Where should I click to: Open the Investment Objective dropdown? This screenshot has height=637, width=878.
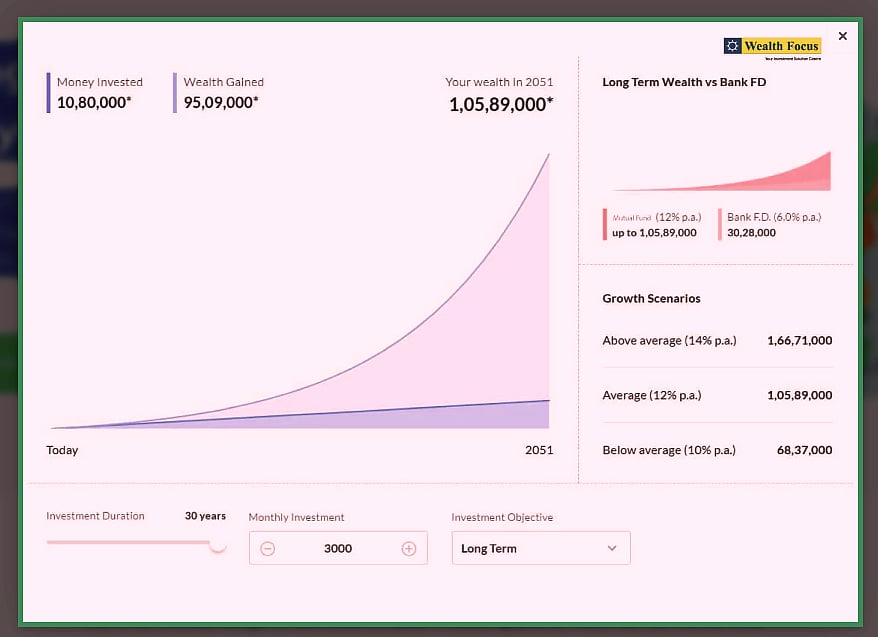(540, 548)
